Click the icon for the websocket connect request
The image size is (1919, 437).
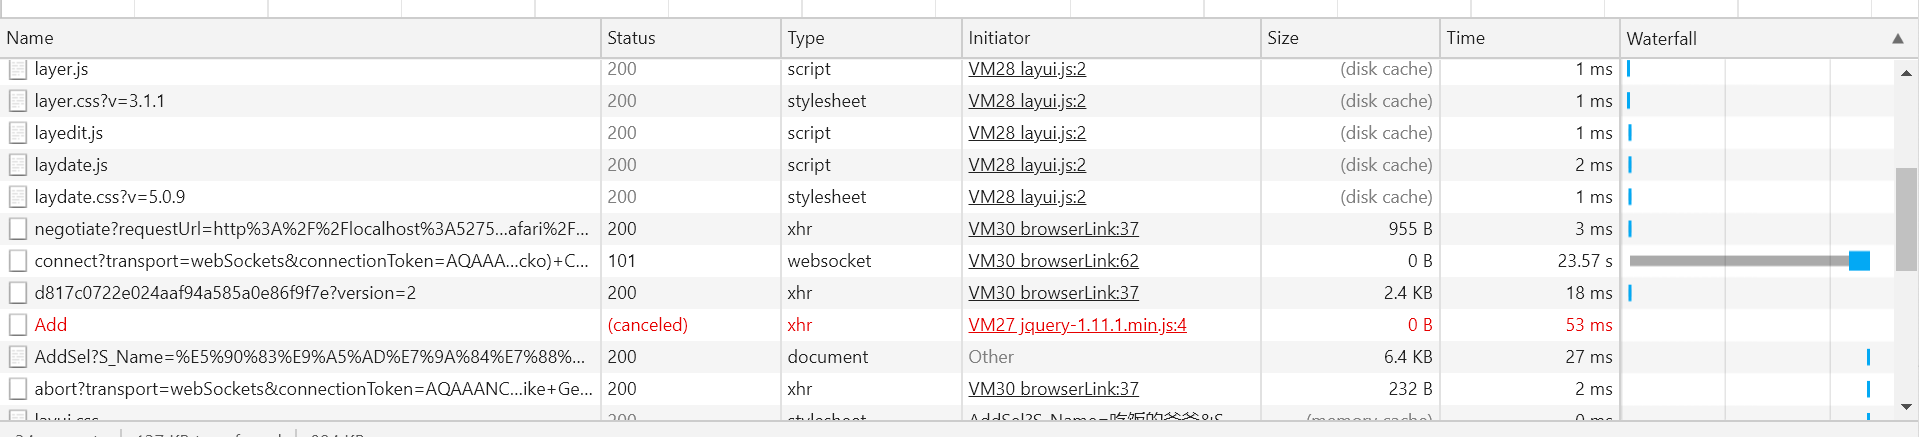(x=17, y=261)
